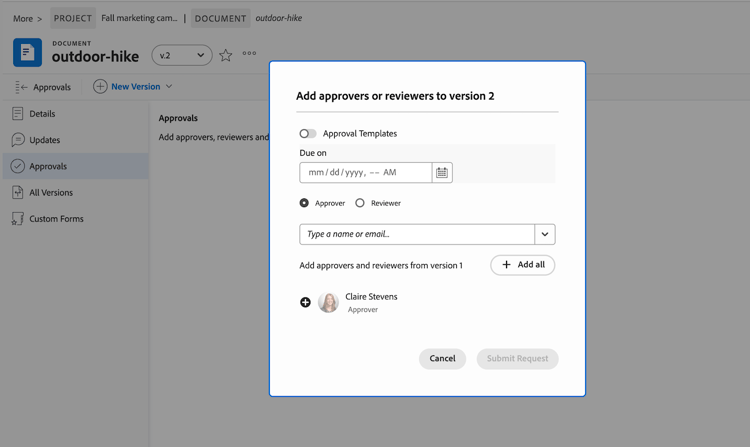The height and width of the screenshot is (447, 750).
Task: Click the Add all button
Action: click(522, 265)
